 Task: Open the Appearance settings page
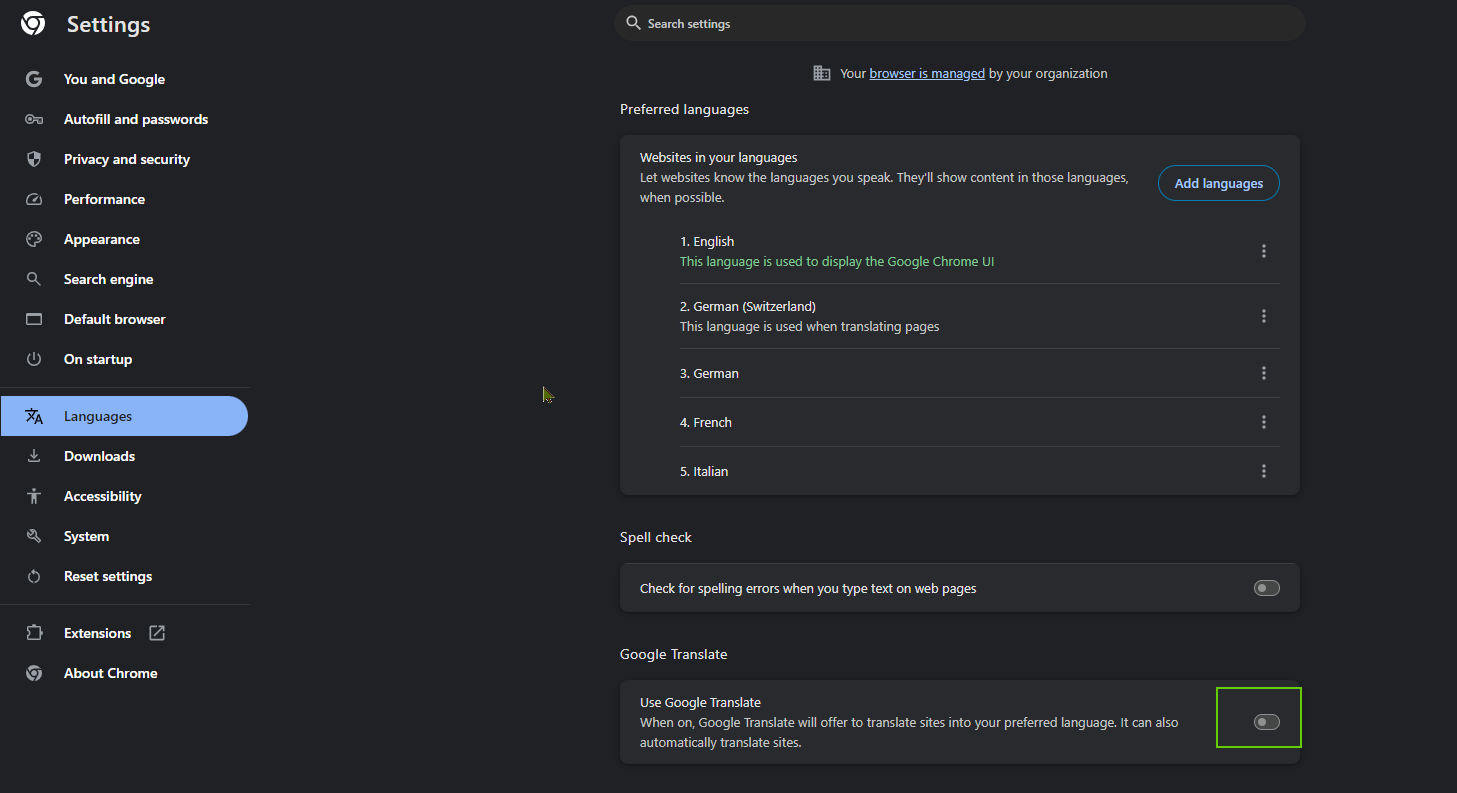click(x=124, y=239)
